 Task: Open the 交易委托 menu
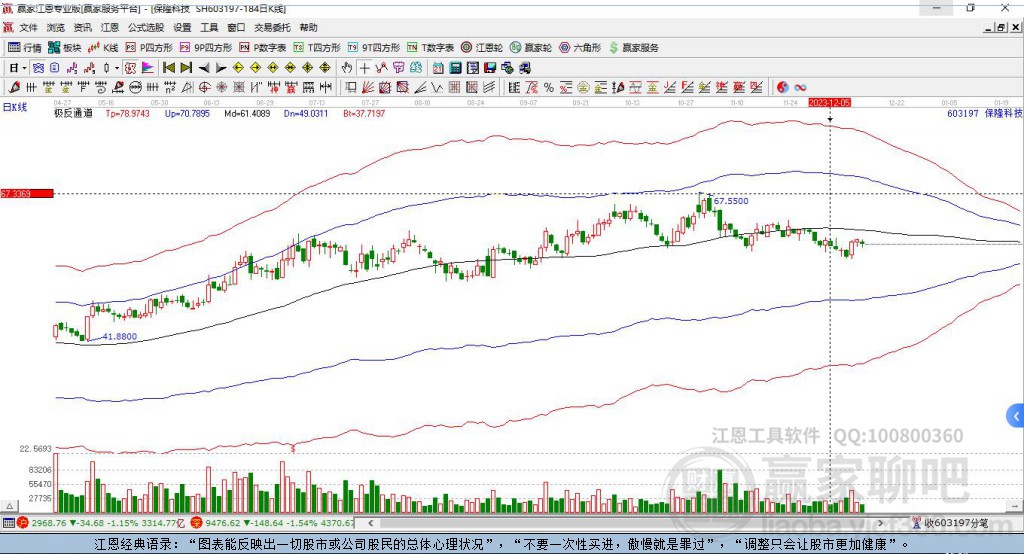click(272, 27)
